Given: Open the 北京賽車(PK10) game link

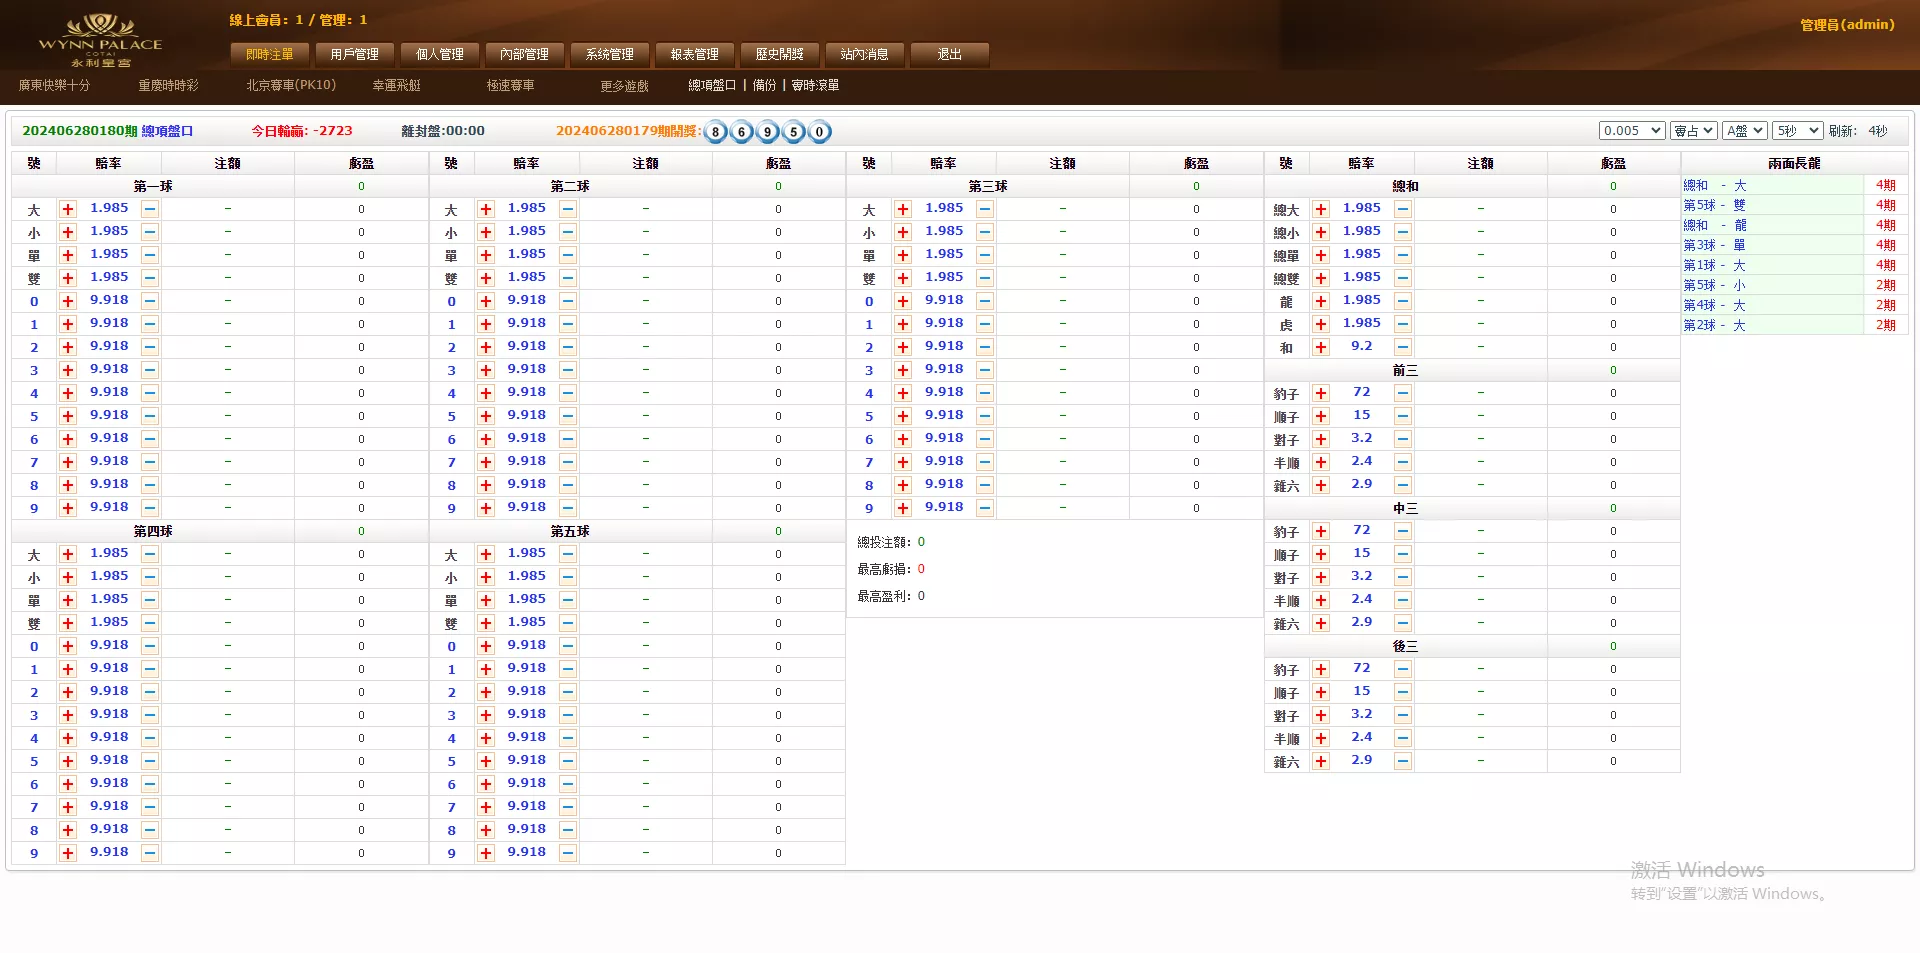Looking at the screenshot, I should click(x=291, y=85).
